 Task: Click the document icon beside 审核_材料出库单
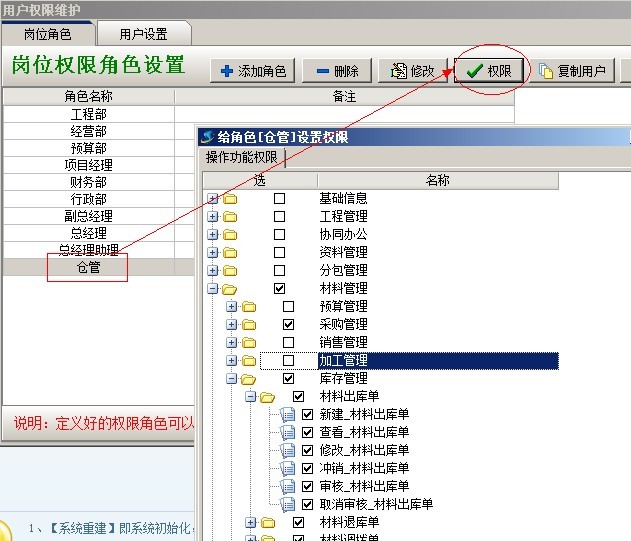click(287, 487)
